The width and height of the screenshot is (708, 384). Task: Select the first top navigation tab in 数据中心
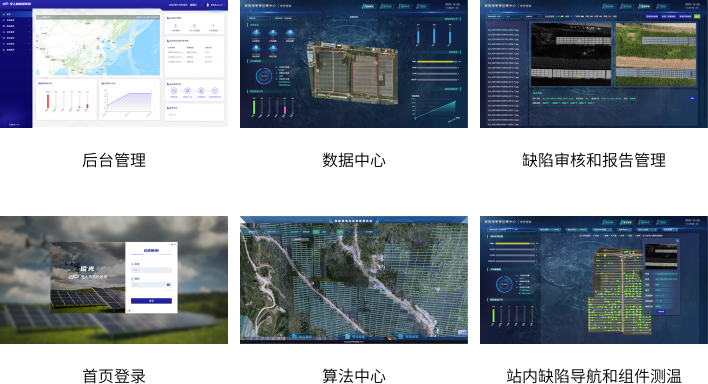[x=369, y=6]
